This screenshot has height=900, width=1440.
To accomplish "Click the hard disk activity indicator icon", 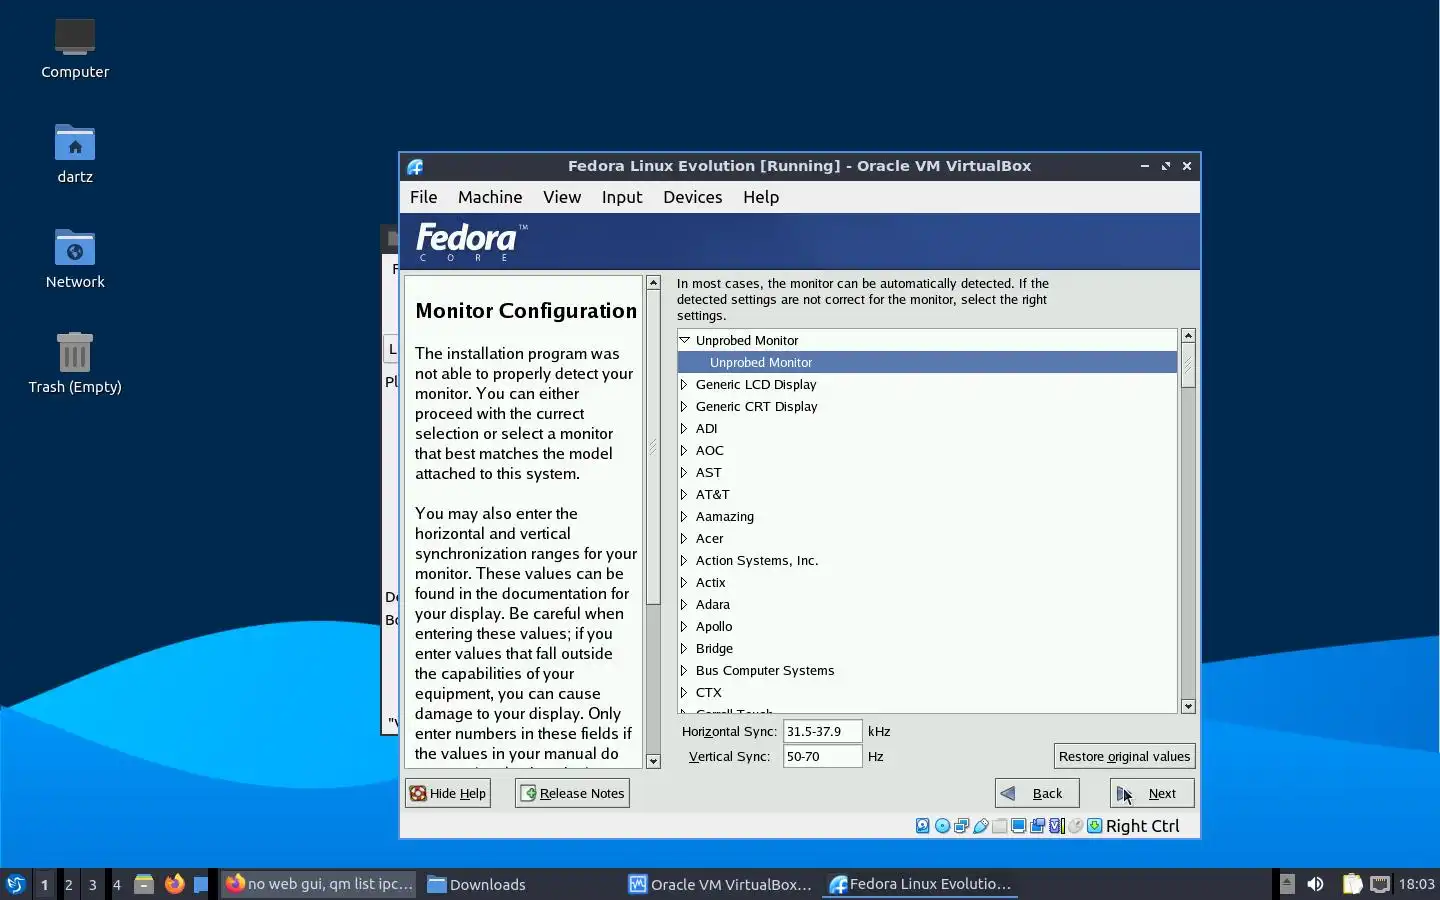I will coord(923,826).
